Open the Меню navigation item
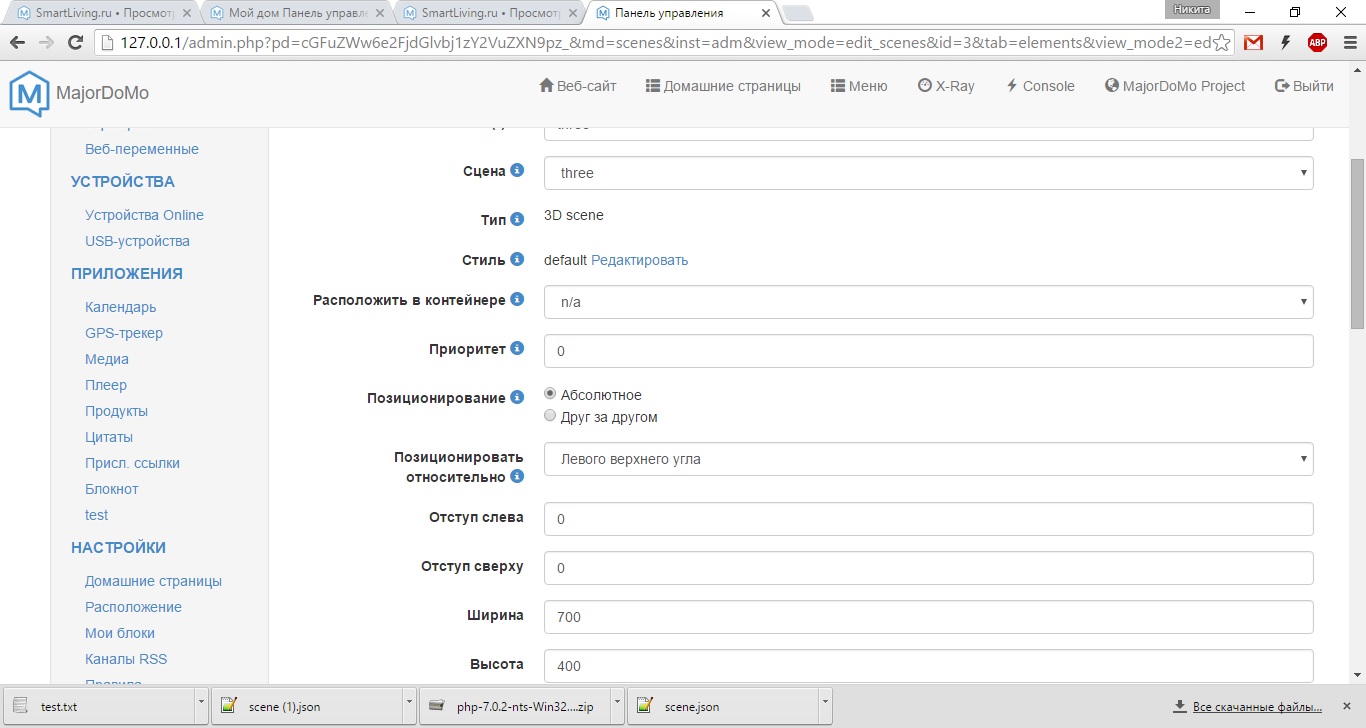The image size is (1366, 728). click(x=859, y=86)
